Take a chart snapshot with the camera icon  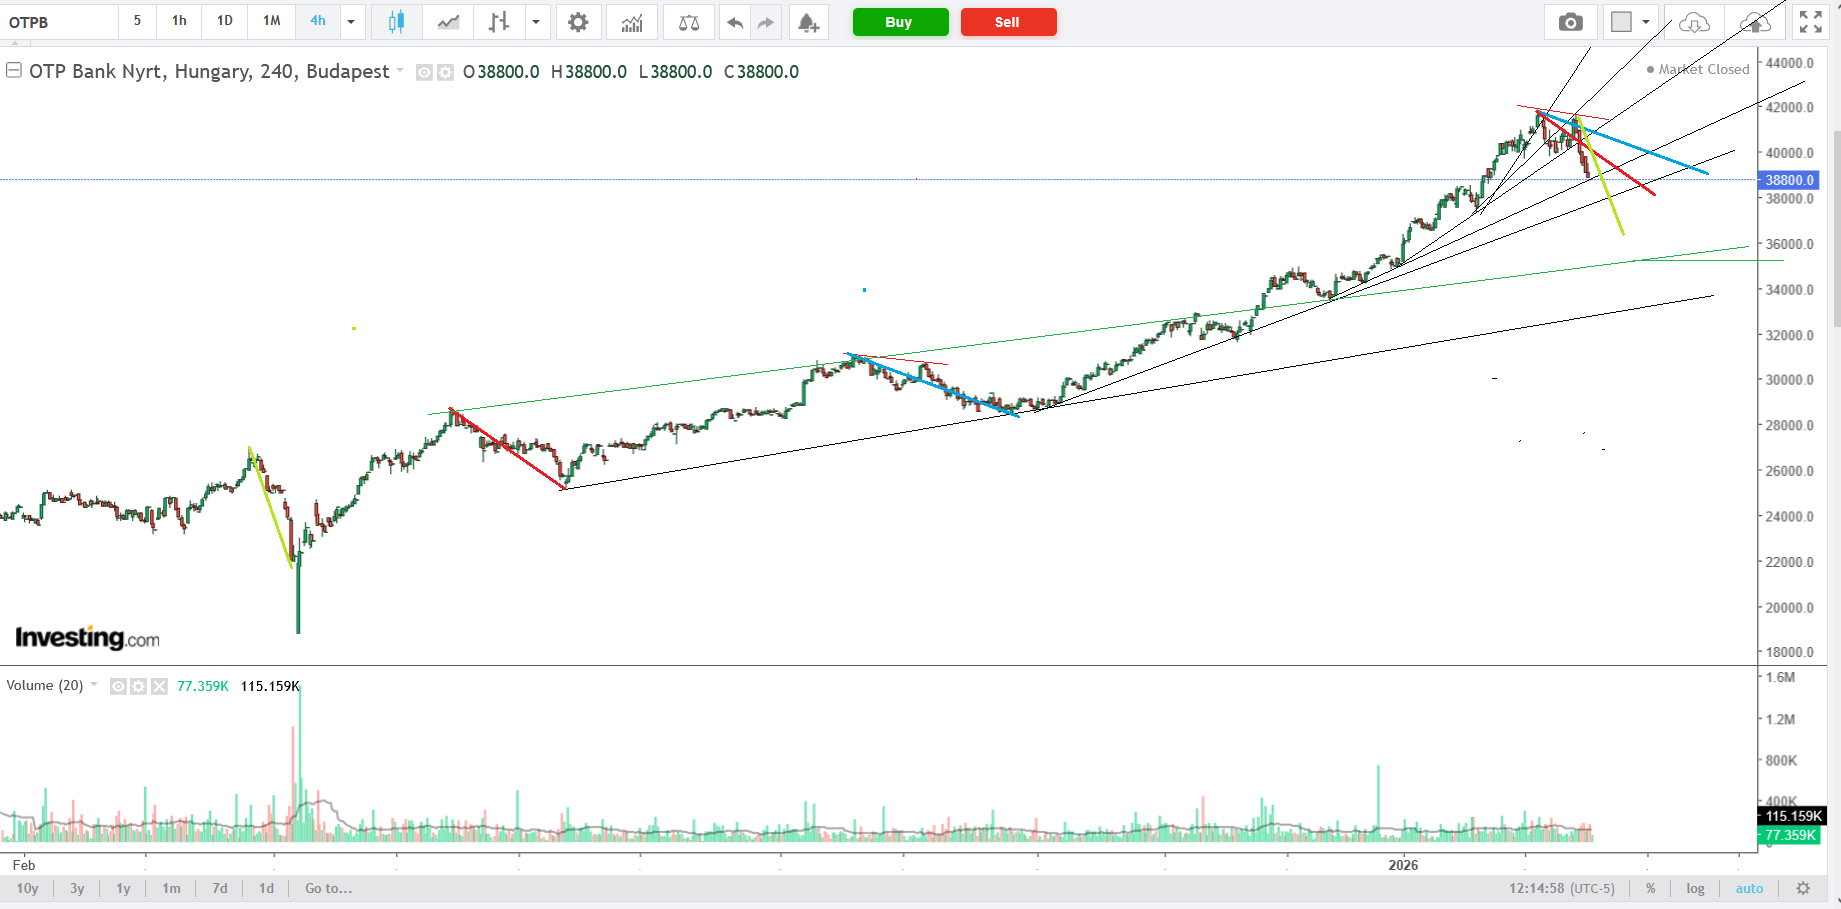point(1570,22)
